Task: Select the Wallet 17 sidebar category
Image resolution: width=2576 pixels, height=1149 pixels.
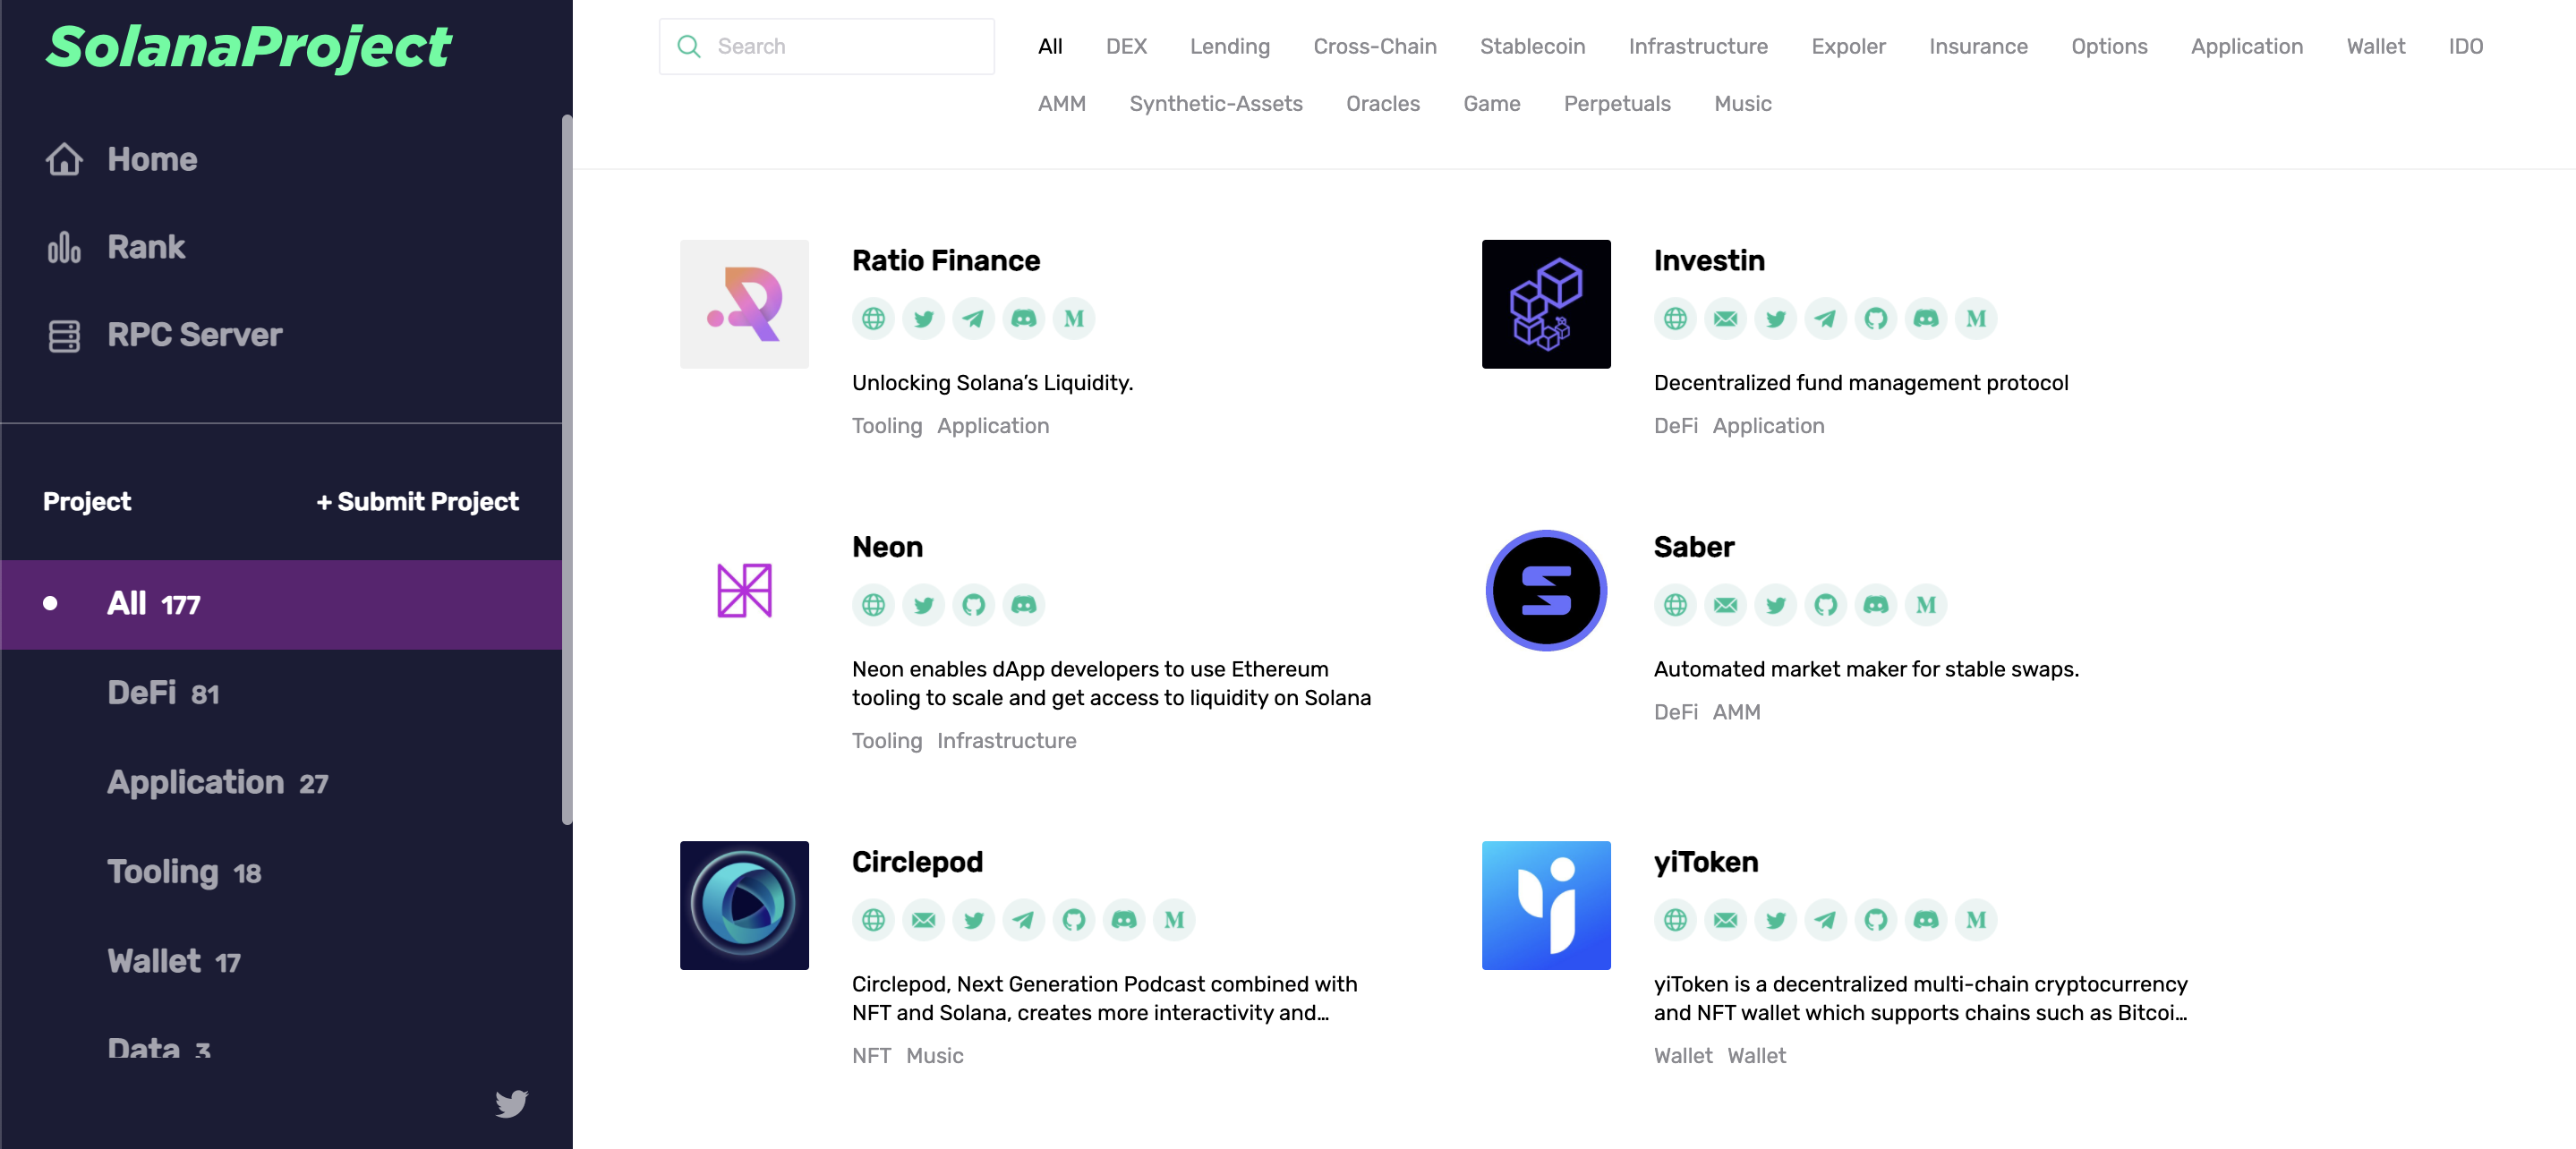Action: coord(174,961)
